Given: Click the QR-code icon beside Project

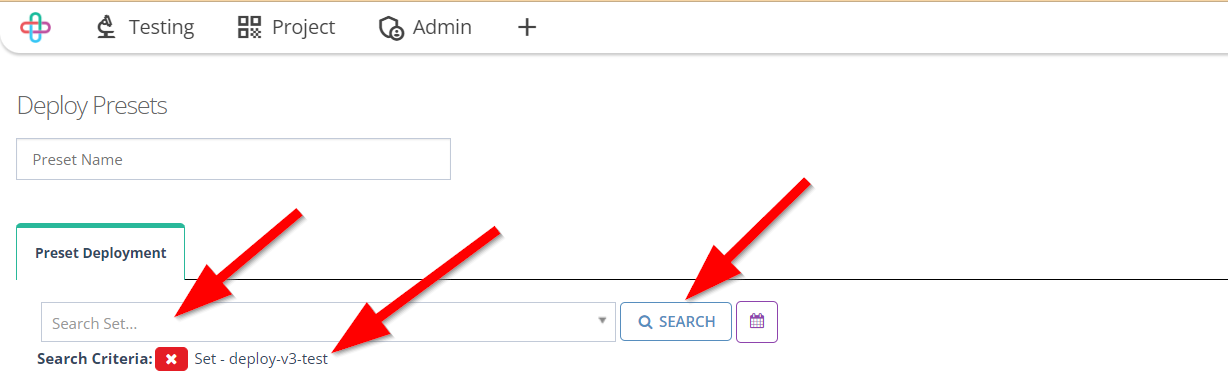Looking at the screenshot, I should coord(249,27).
